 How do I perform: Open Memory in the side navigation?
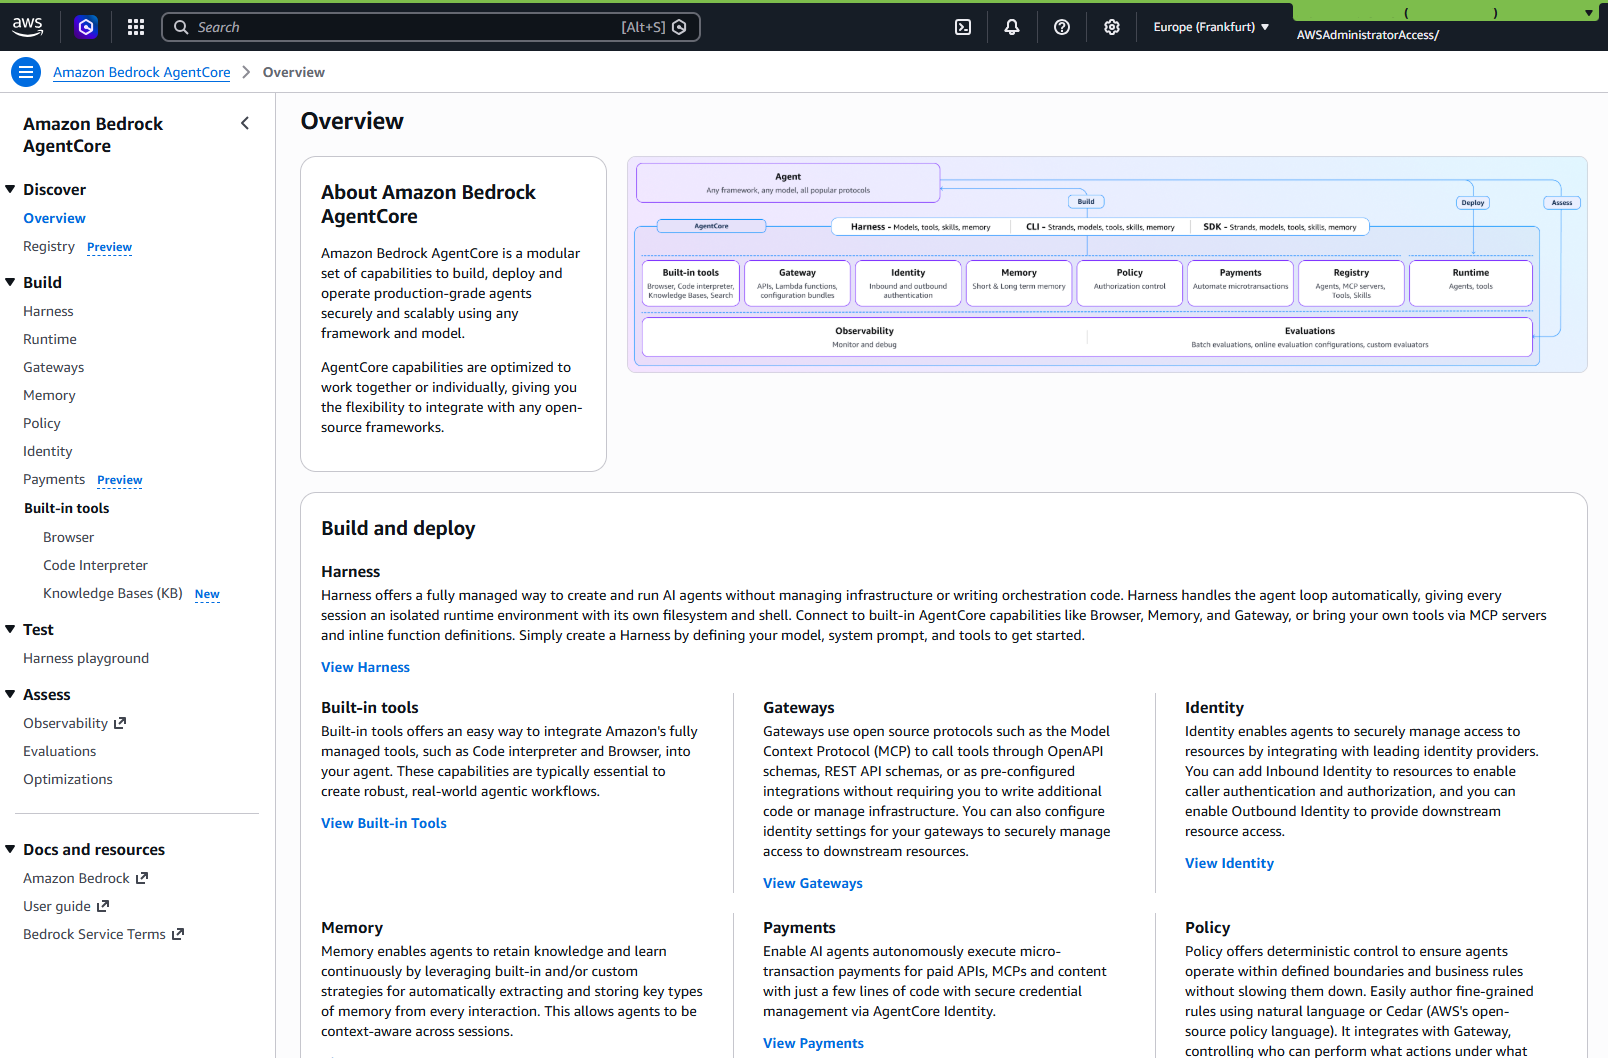49,395
